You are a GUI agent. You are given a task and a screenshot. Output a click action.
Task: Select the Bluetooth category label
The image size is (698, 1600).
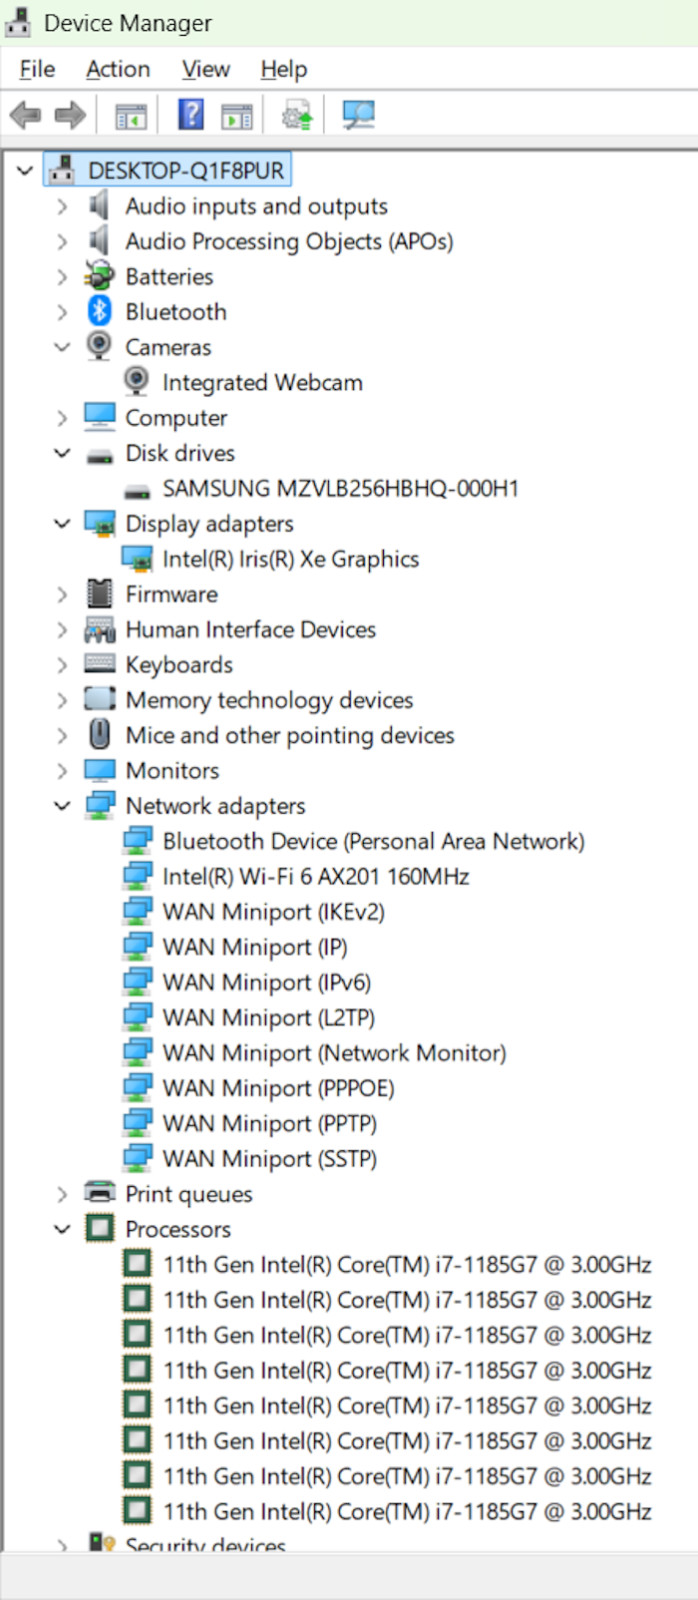click(176, 311)
